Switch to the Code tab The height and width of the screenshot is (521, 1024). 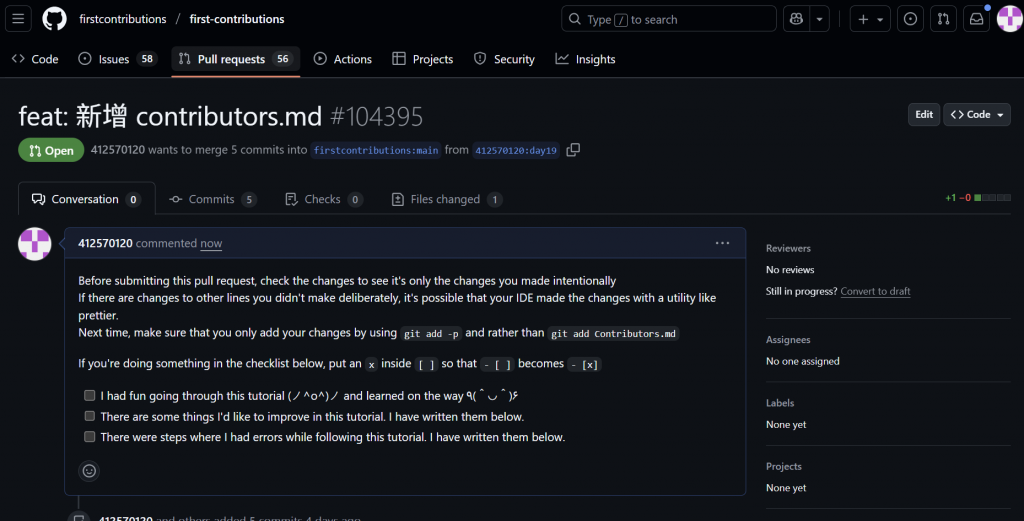coord(35,59)
